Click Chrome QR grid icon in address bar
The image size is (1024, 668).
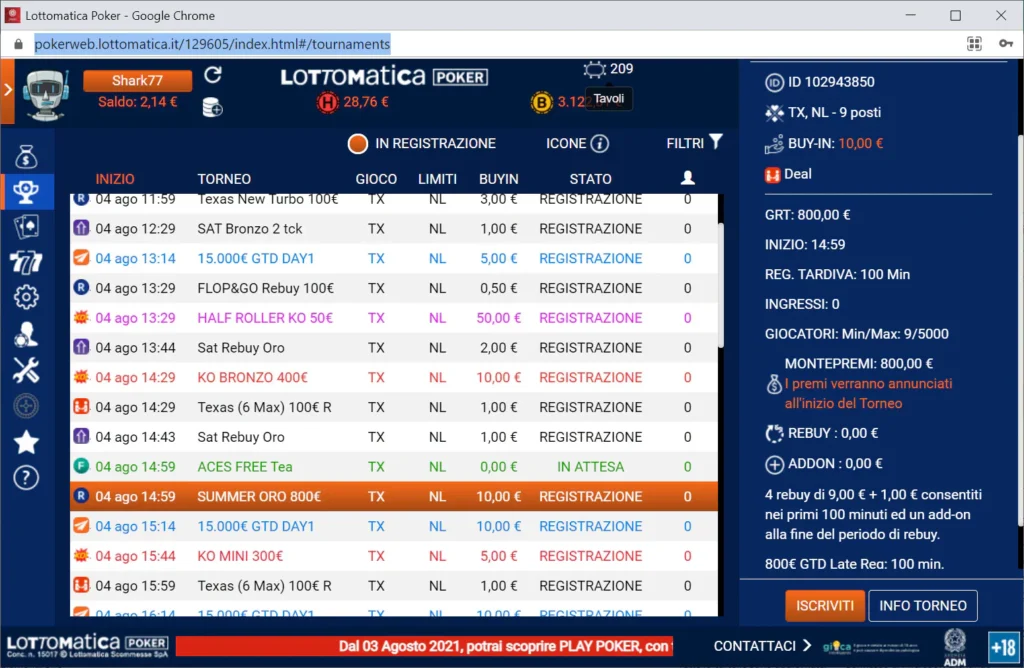coord(974,44)
